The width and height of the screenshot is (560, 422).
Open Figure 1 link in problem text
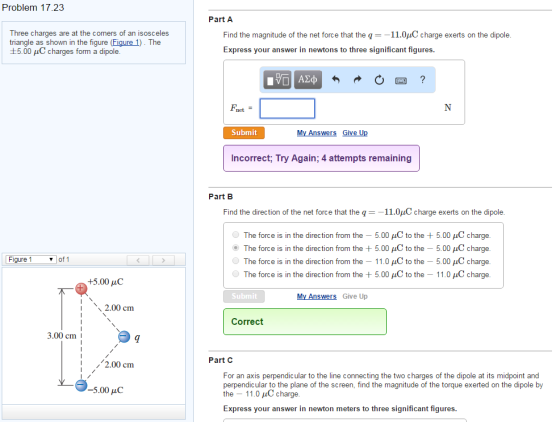[x=126, y=42]
